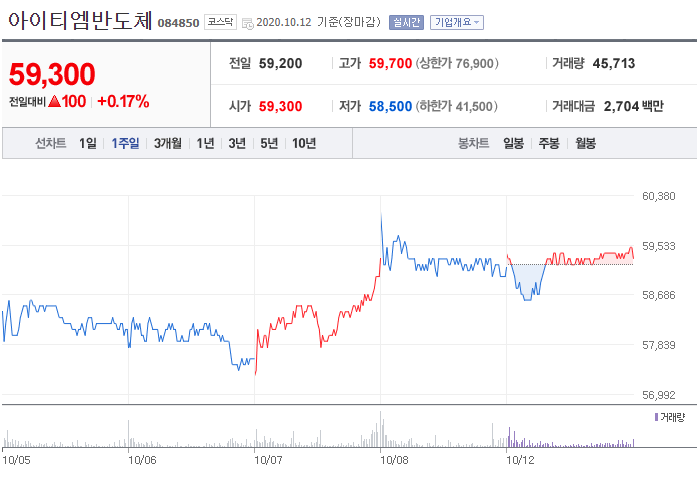Click the 10/07 date axis label
The width and height of the screenshot is (697, 478).
268,460
